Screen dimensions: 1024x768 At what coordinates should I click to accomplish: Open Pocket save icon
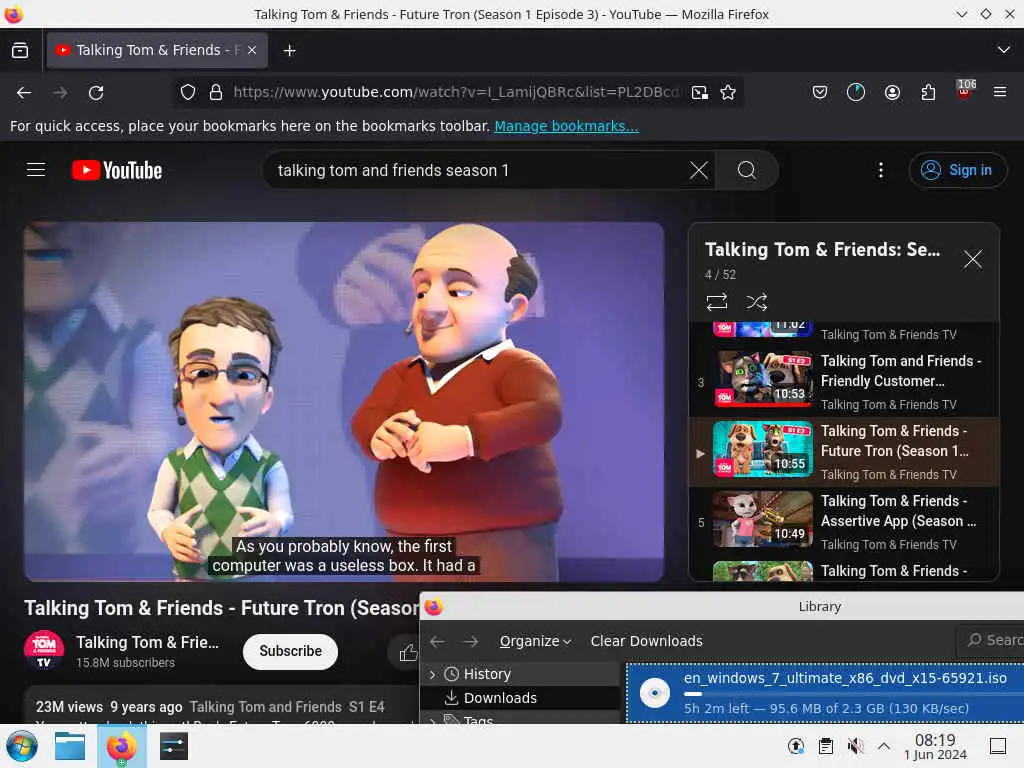[x=820, y=92]
